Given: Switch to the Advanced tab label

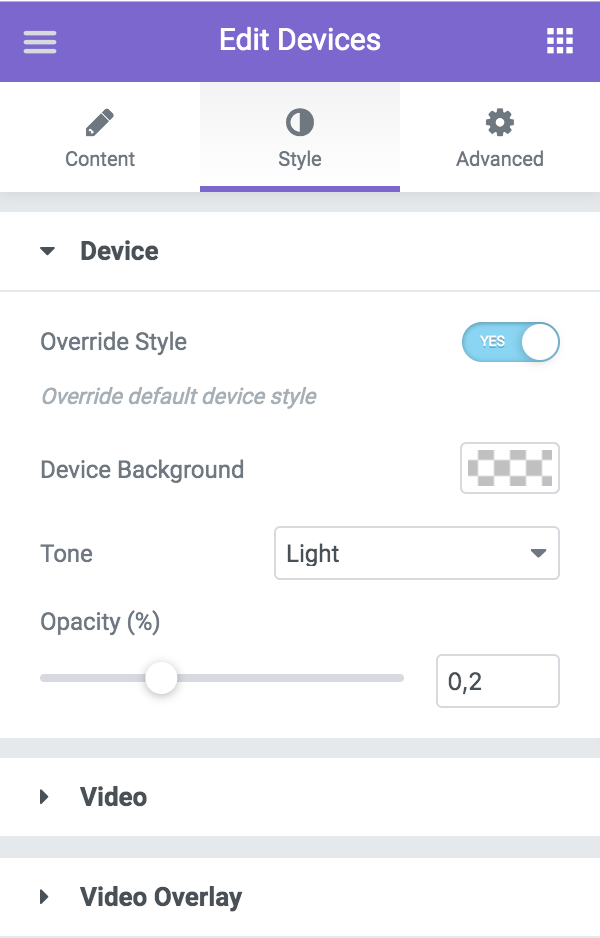Looking at the screenshot, I should click(x=500, y=159).
